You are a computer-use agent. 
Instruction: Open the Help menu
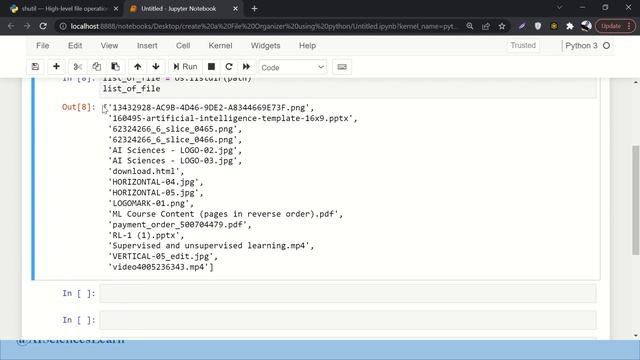click(x=307, y=46)
